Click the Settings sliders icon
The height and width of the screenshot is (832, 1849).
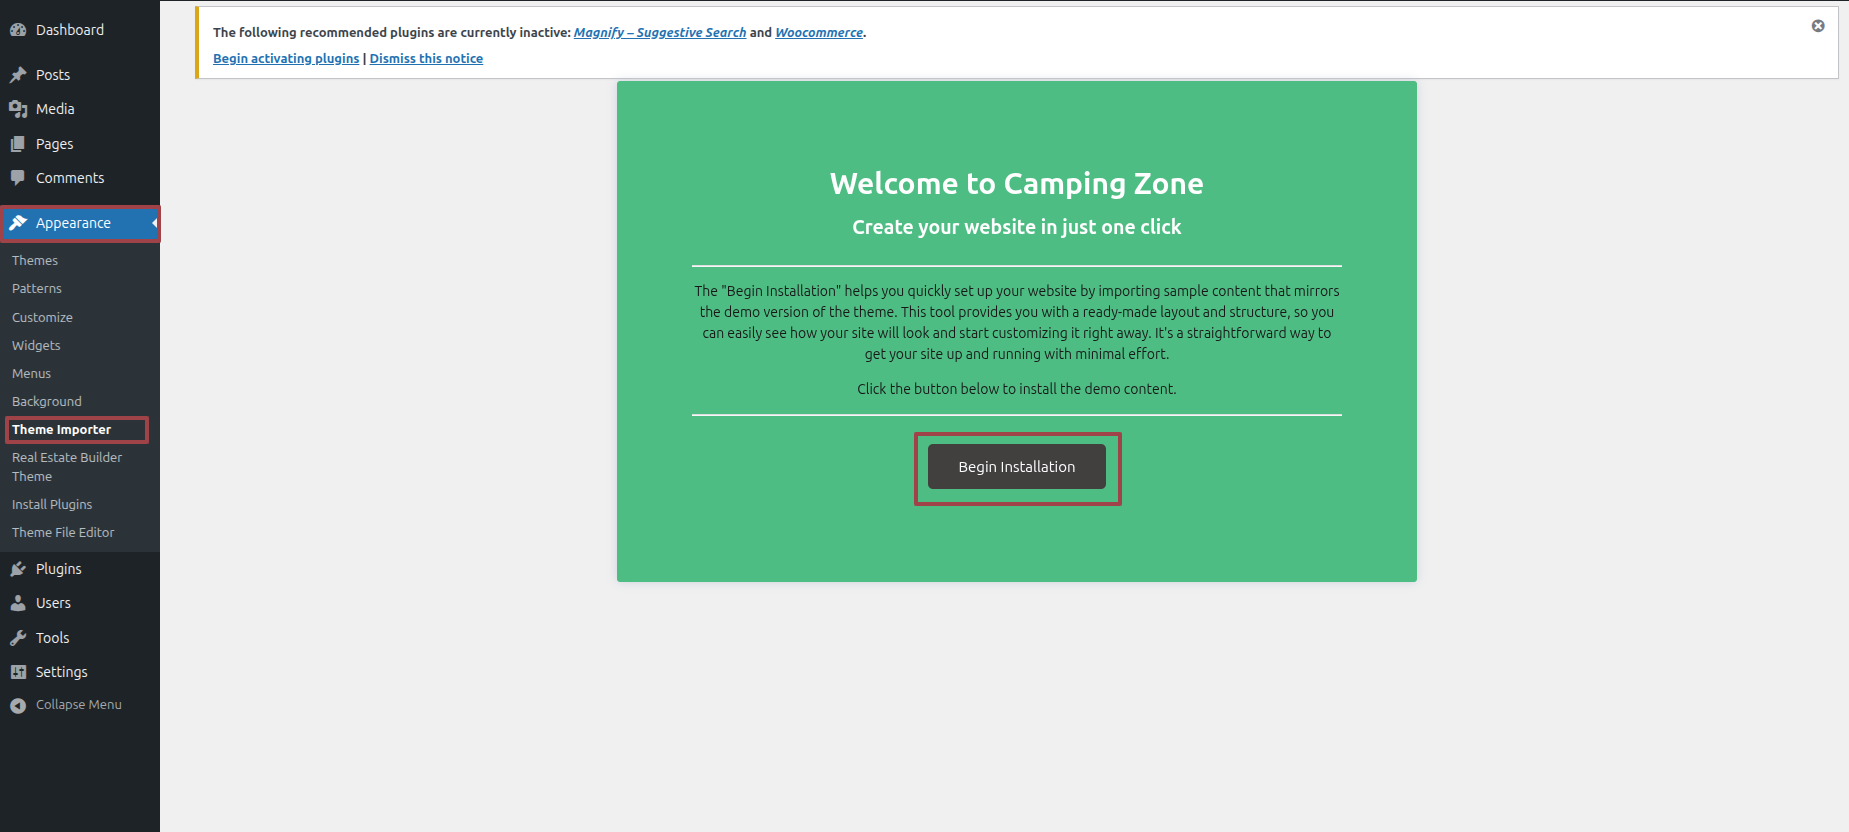18,672
